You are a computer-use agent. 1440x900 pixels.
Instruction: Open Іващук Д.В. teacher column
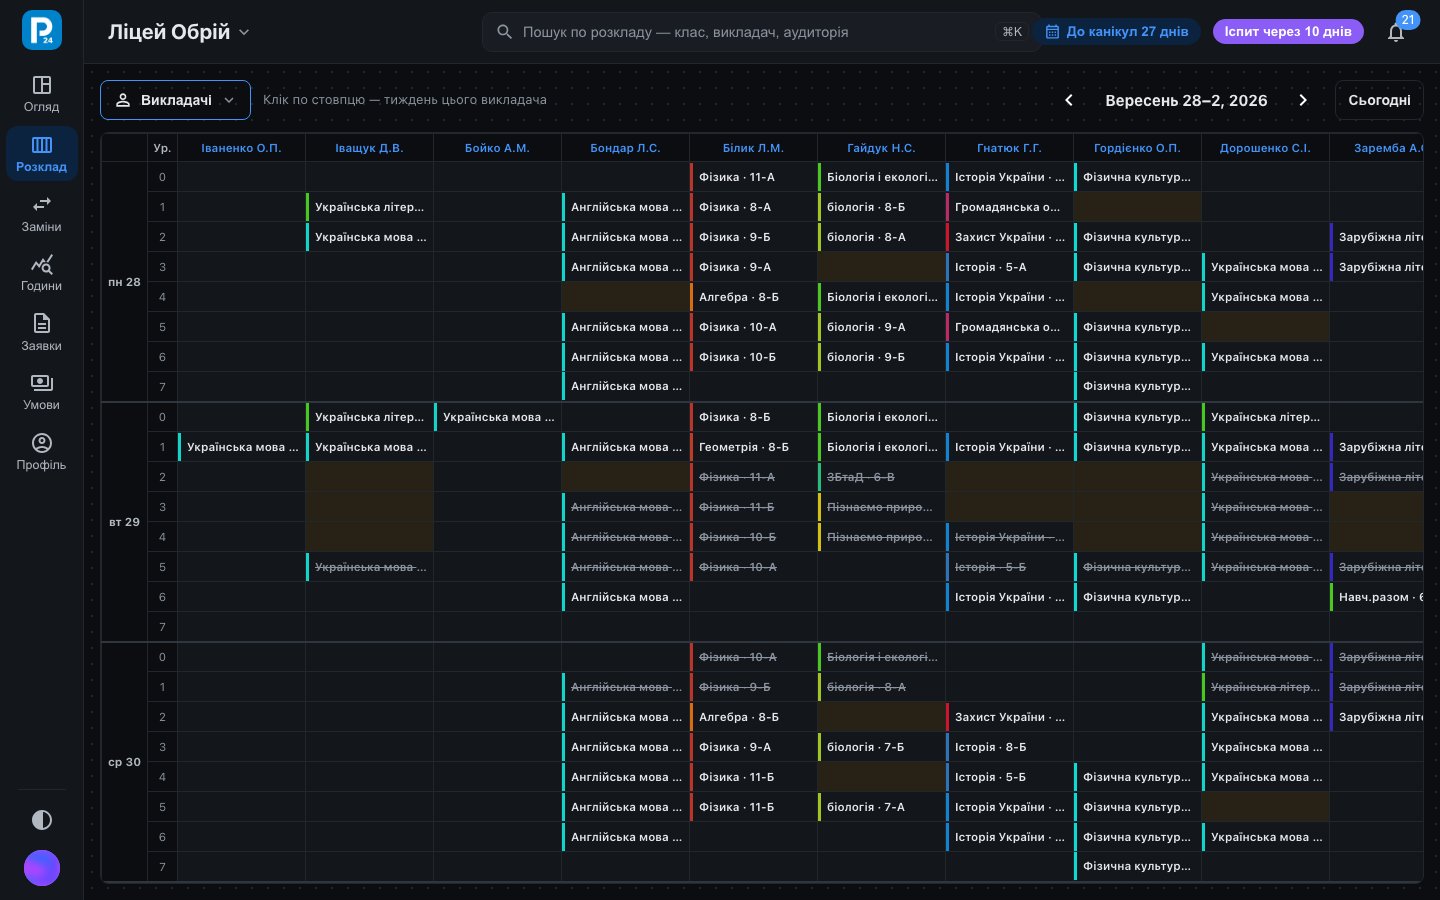369,148
